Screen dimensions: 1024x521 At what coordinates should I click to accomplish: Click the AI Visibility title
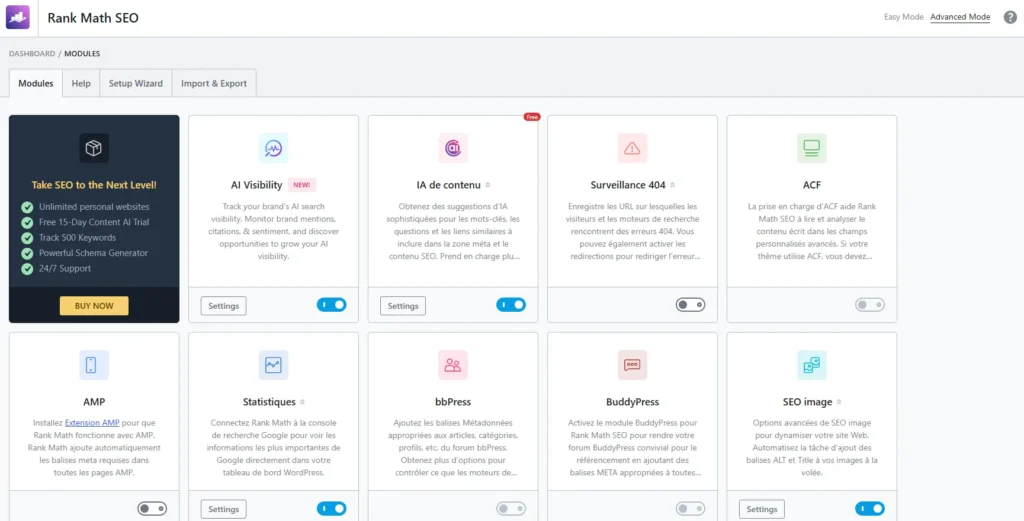[x=257, y=185]
